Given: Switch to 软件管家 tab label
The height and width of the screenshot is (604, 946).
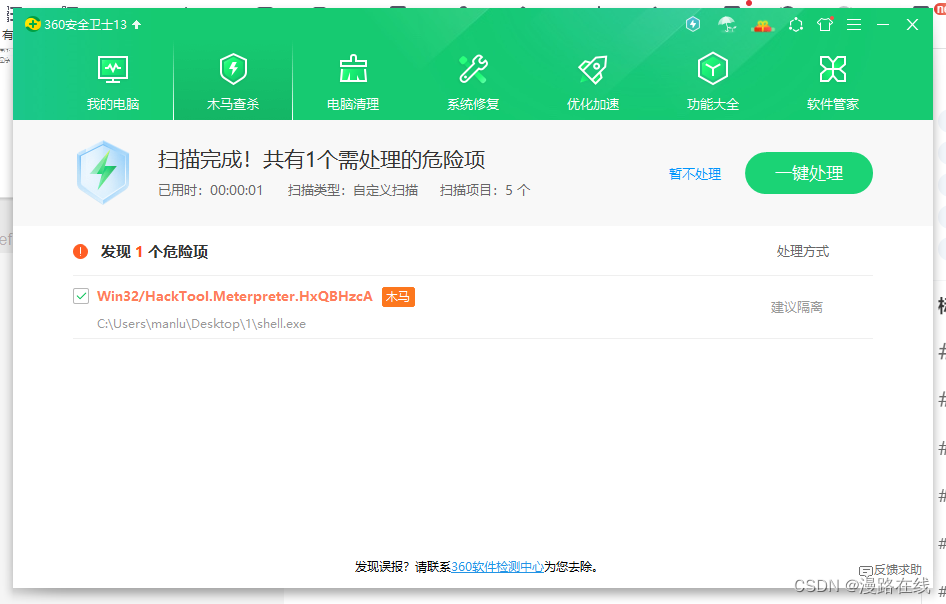Looking at the screenshot, I should coord(833,104).
